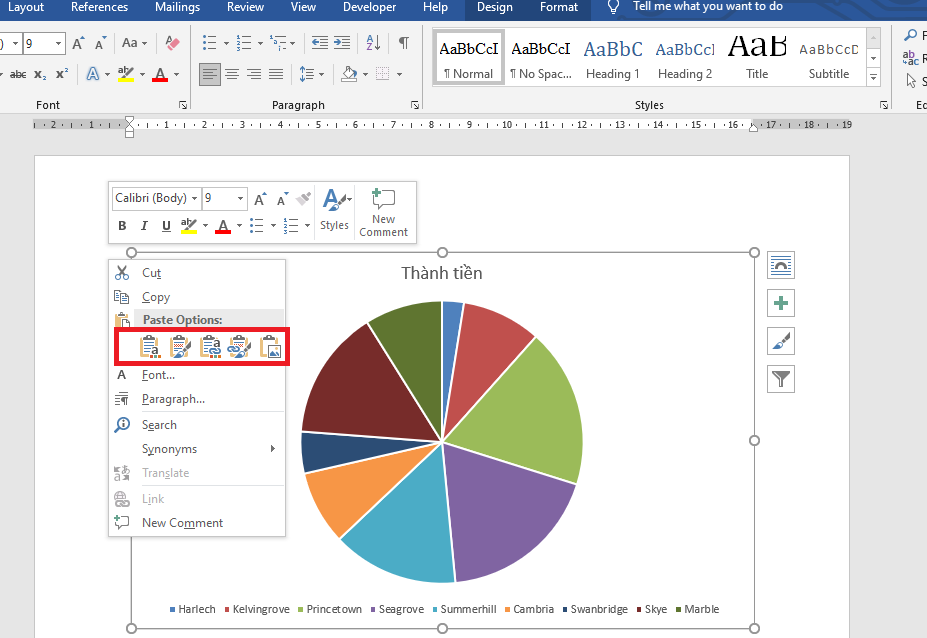Choose the Paste as Picture option
This screenshot has height=638, width=927.
(x=271, y=347)
